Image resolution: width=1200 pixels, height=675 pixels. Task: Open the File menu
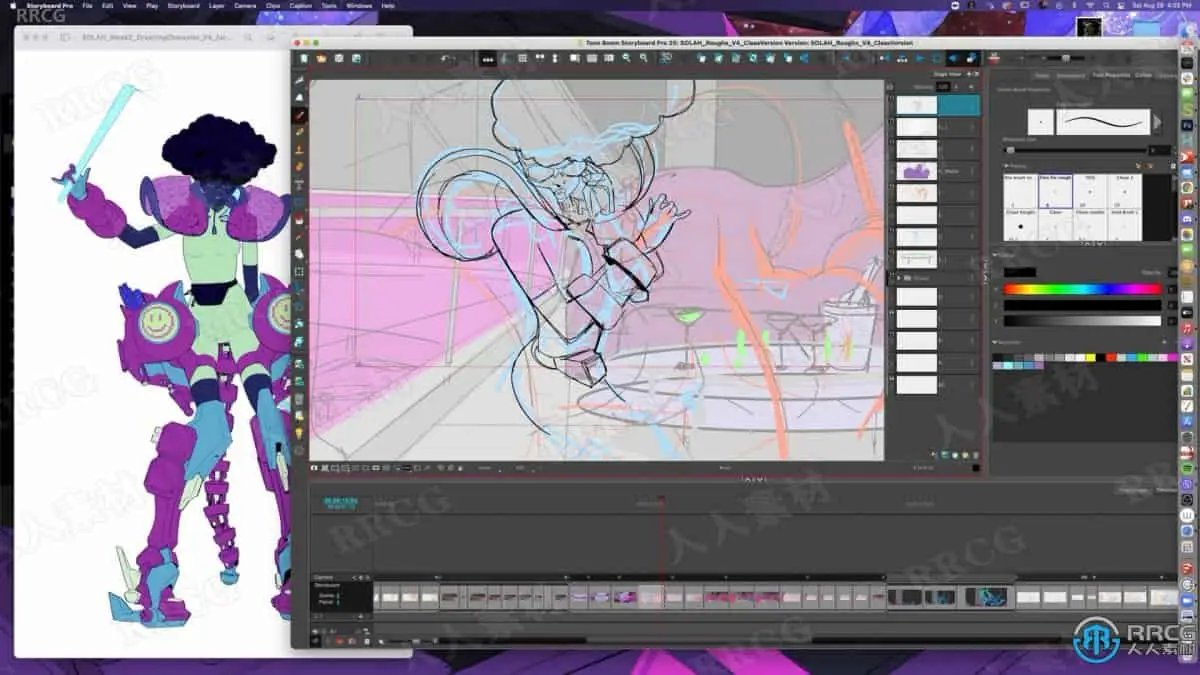[x=88, y=5]
